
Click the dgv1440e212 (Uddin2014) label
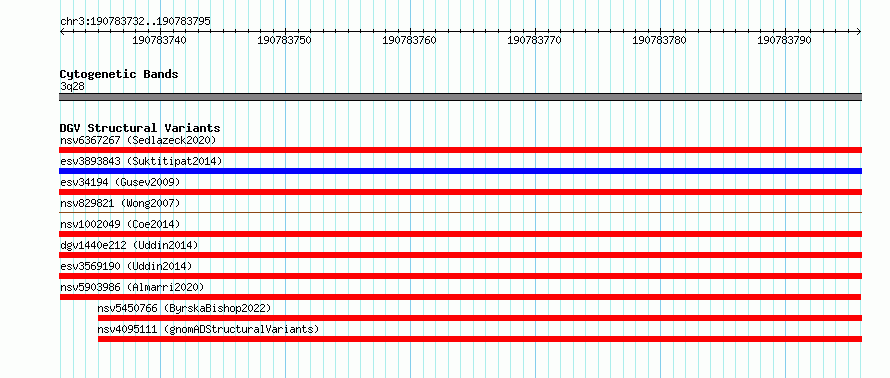[x=129, y=245]
